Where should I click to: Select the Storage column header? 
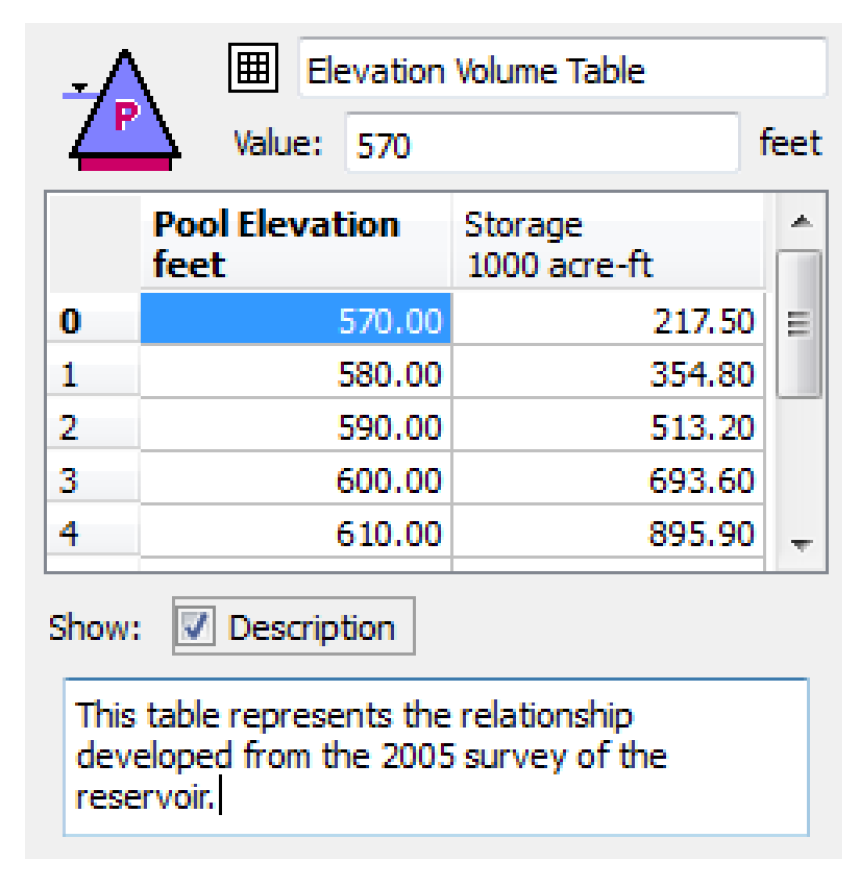pyautogui.click(x=608, y=244)
